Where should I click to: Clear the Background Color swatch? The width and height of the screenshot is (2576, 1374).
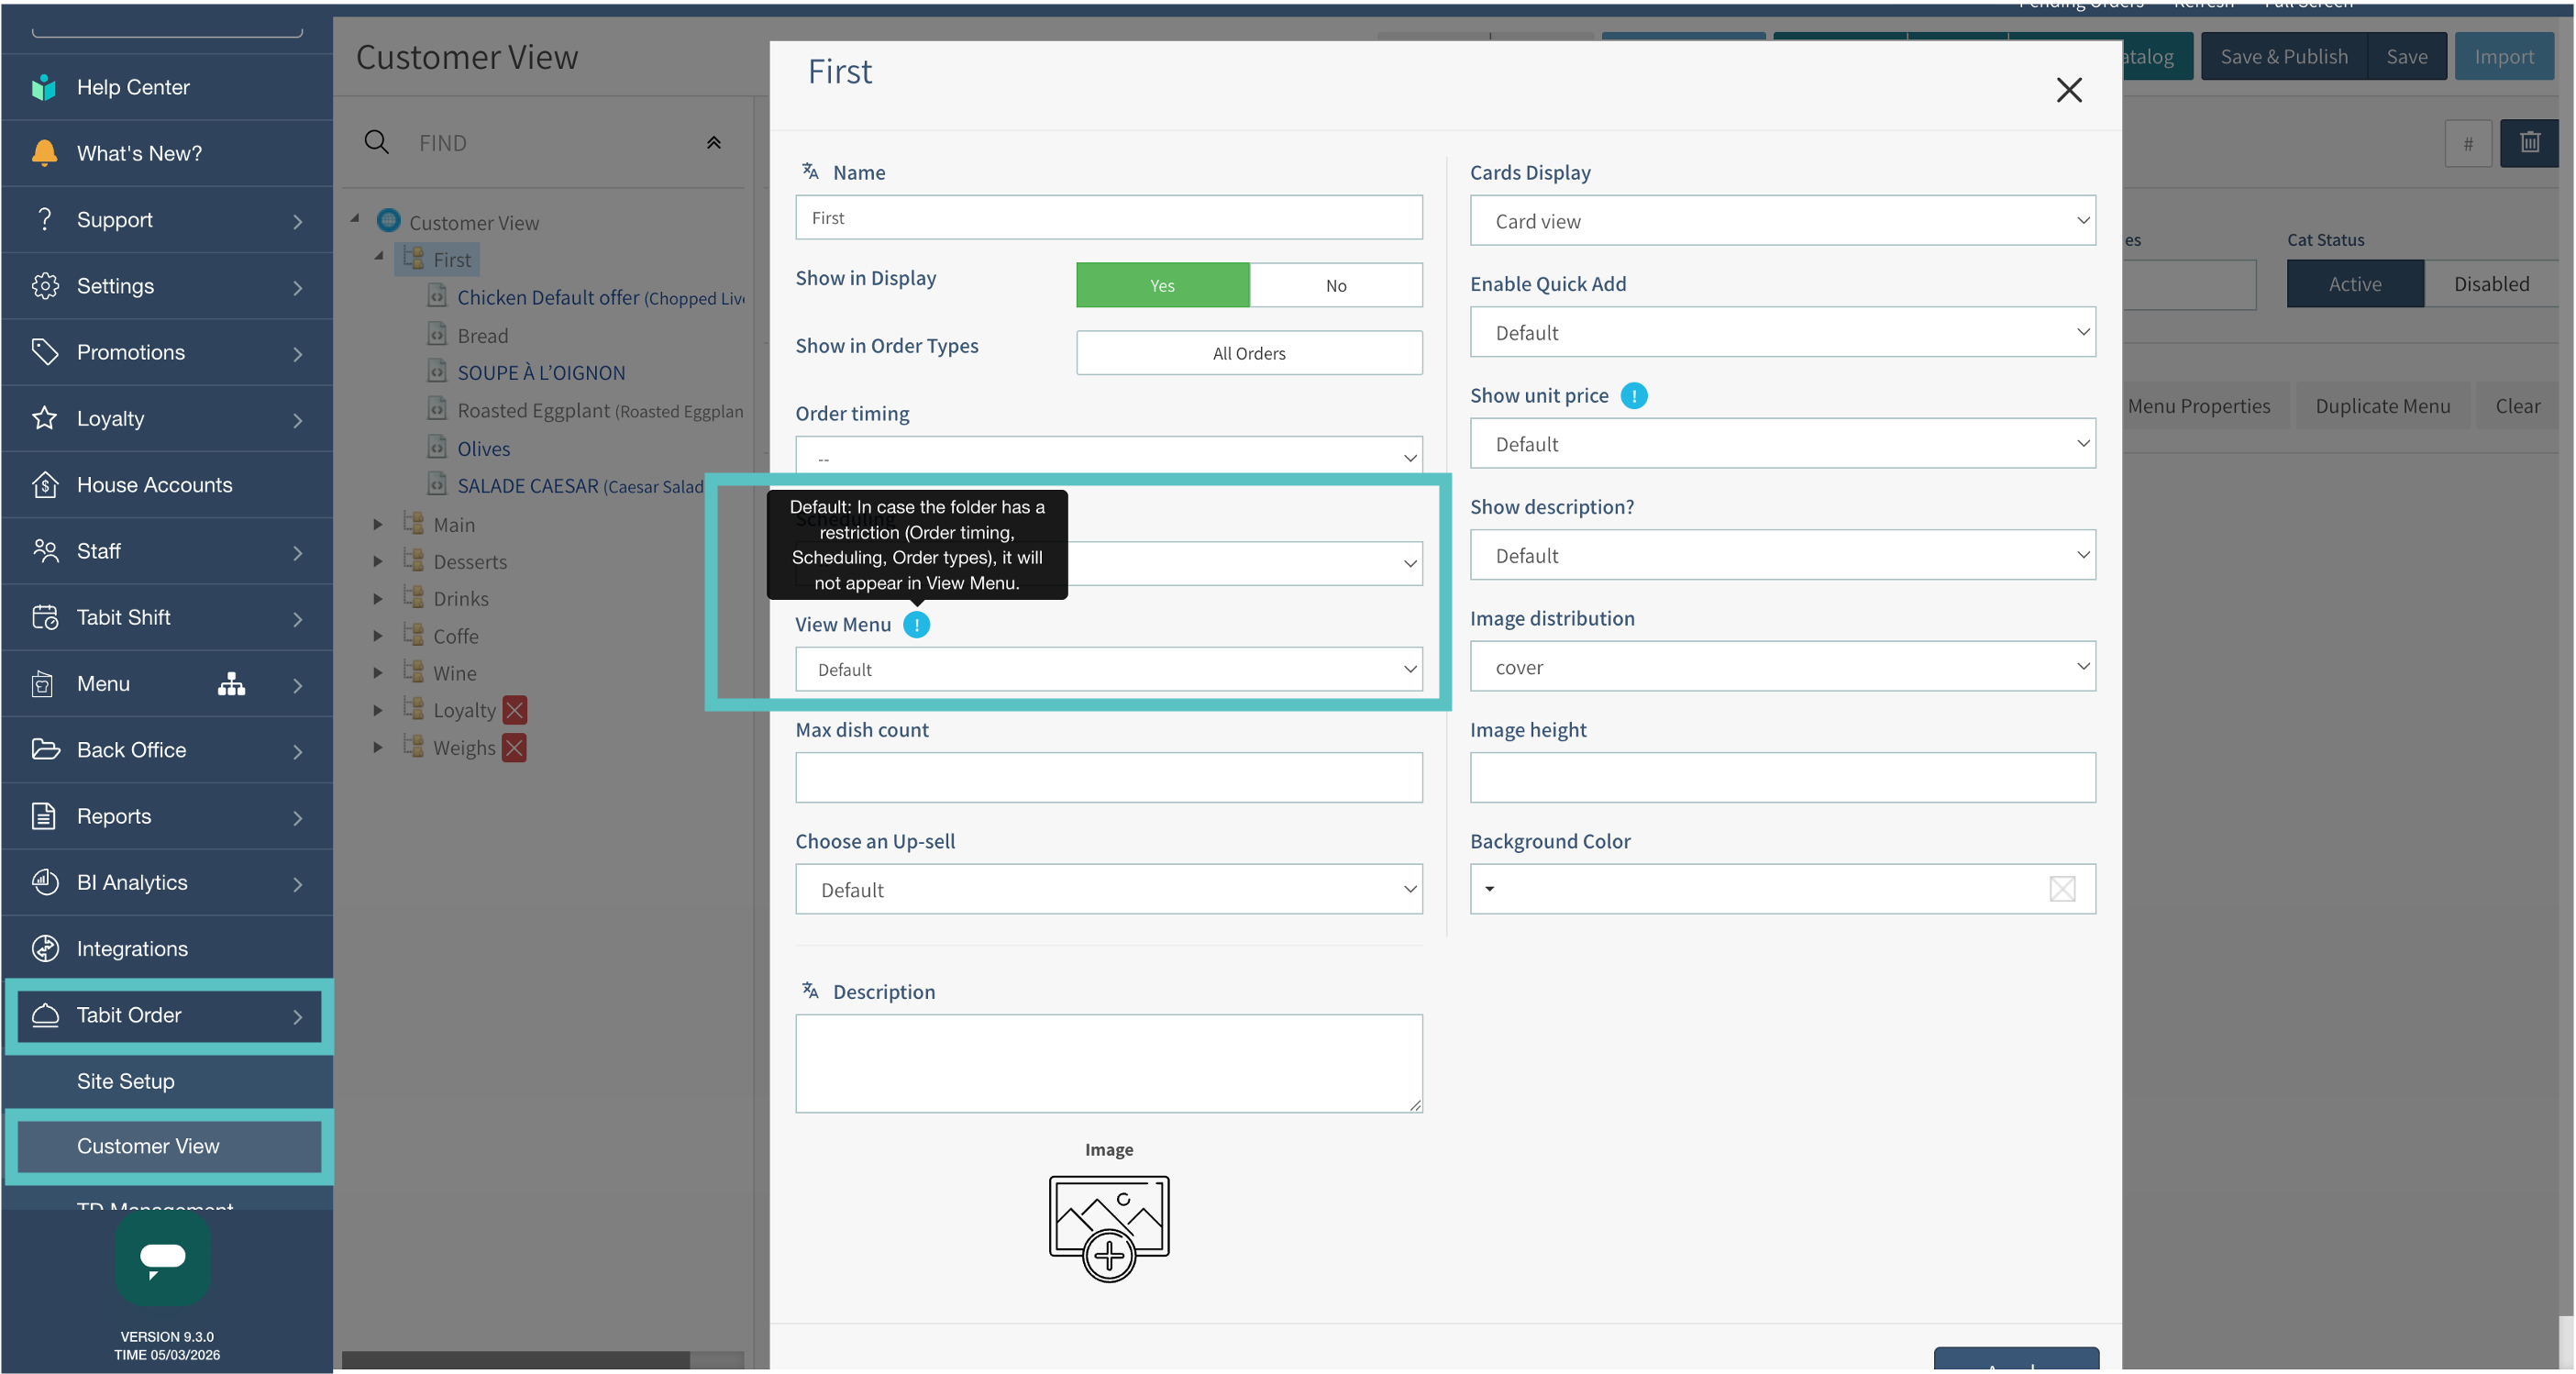pos(2062,889)
